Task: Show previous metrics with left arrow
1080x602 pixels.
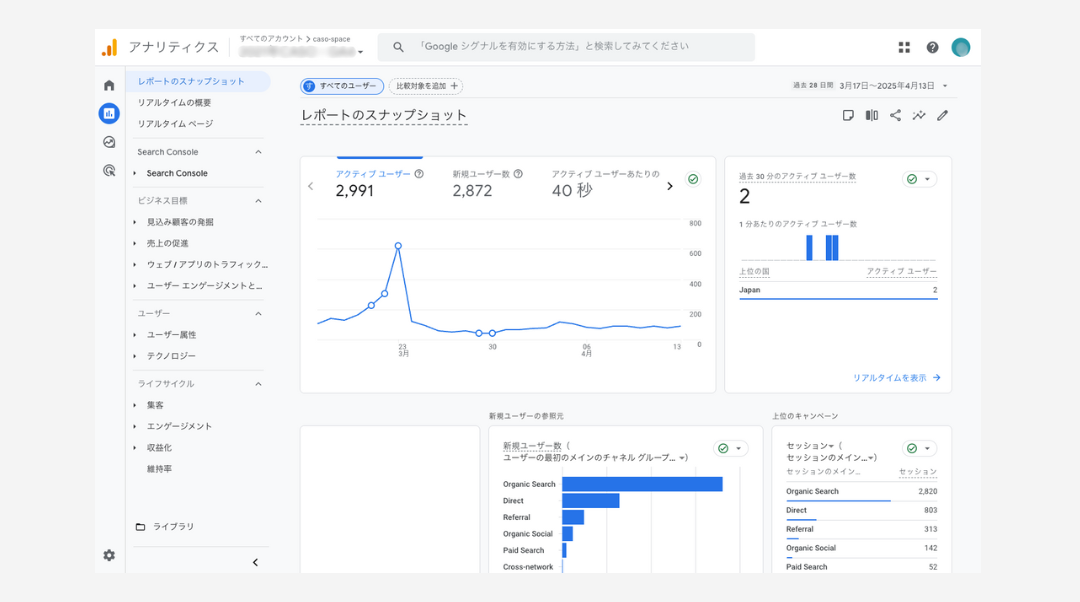Action: point(311,186)
